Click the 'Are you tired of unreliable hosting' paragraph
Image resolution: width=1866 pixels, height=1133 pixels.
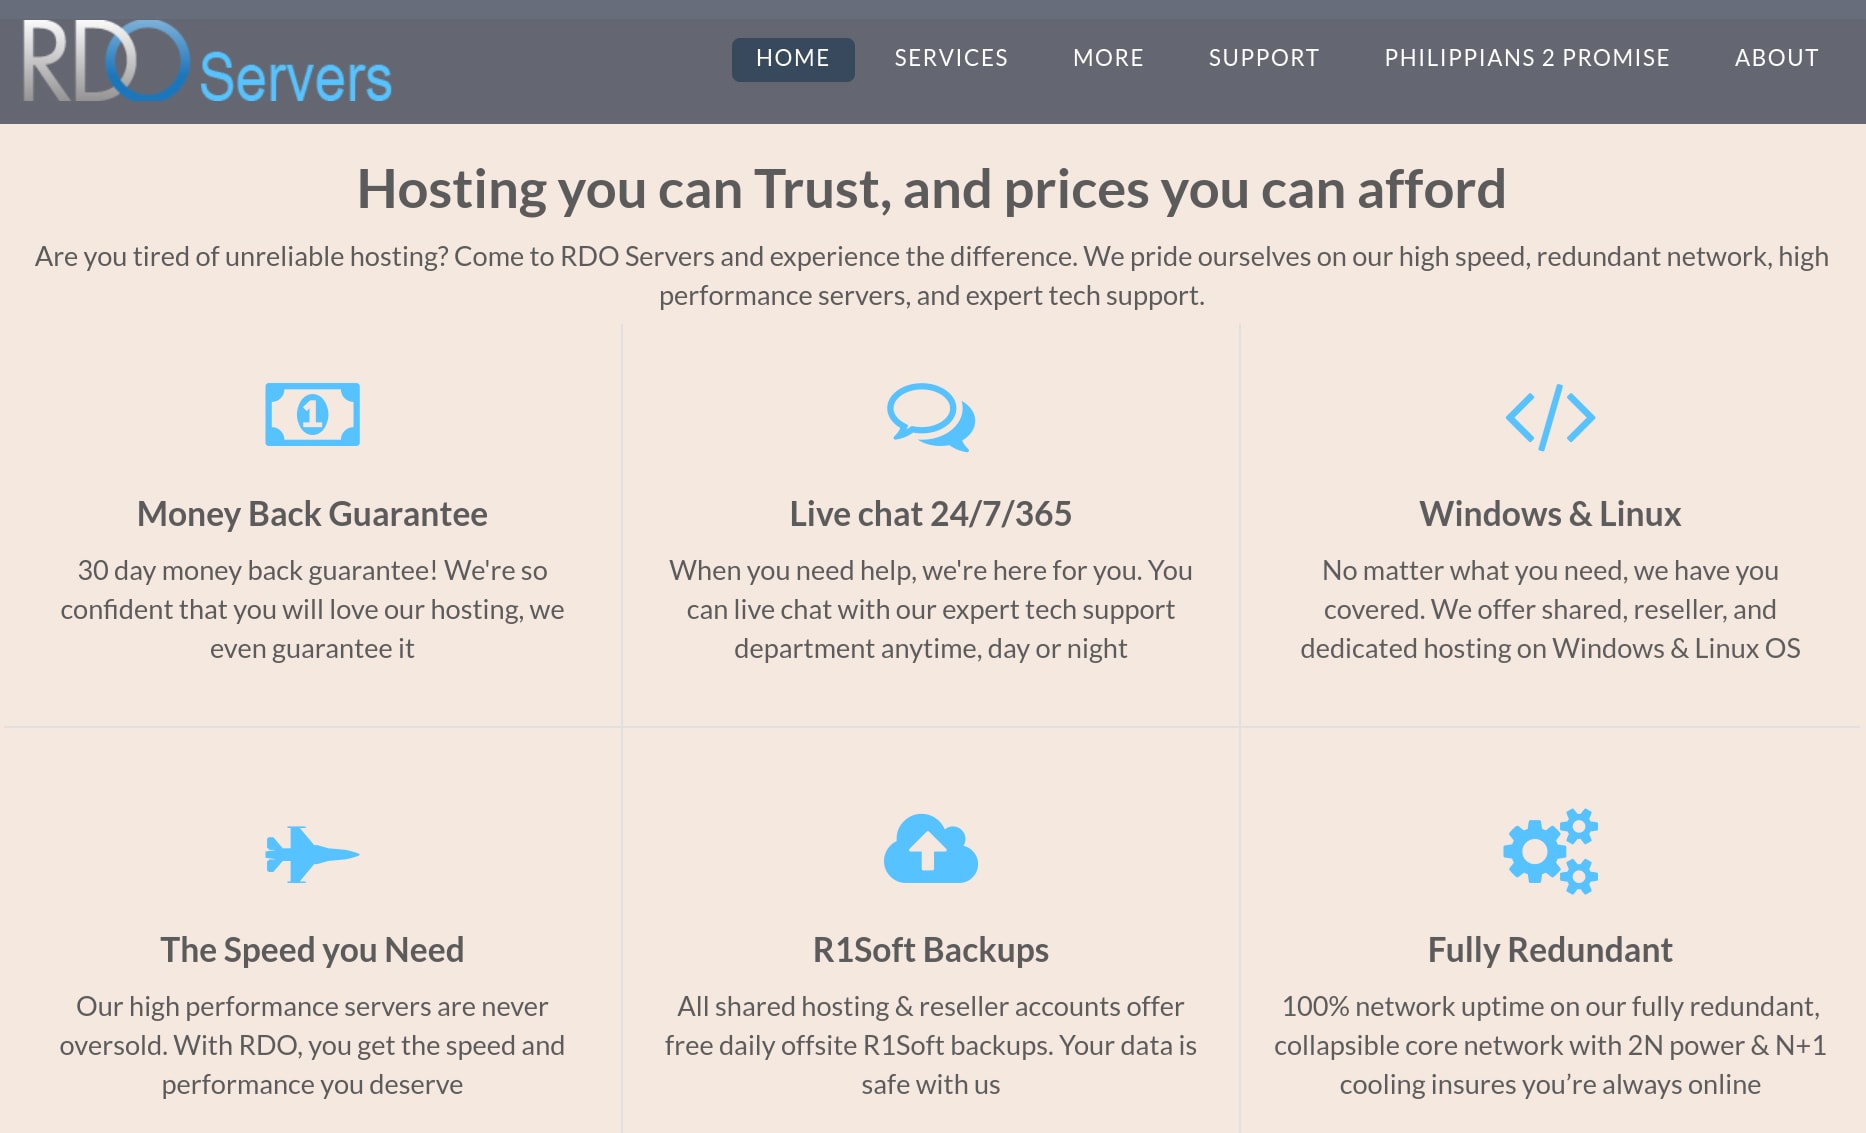(x=932, y=276)
